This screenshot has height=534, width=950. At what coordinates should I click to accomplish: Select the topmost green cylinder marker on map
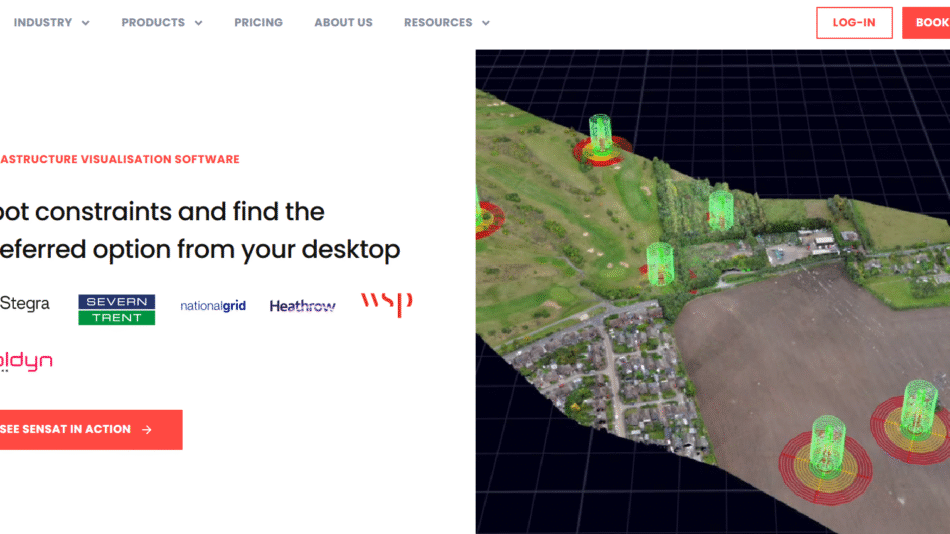pyautogui.click(x=600, y=133)
